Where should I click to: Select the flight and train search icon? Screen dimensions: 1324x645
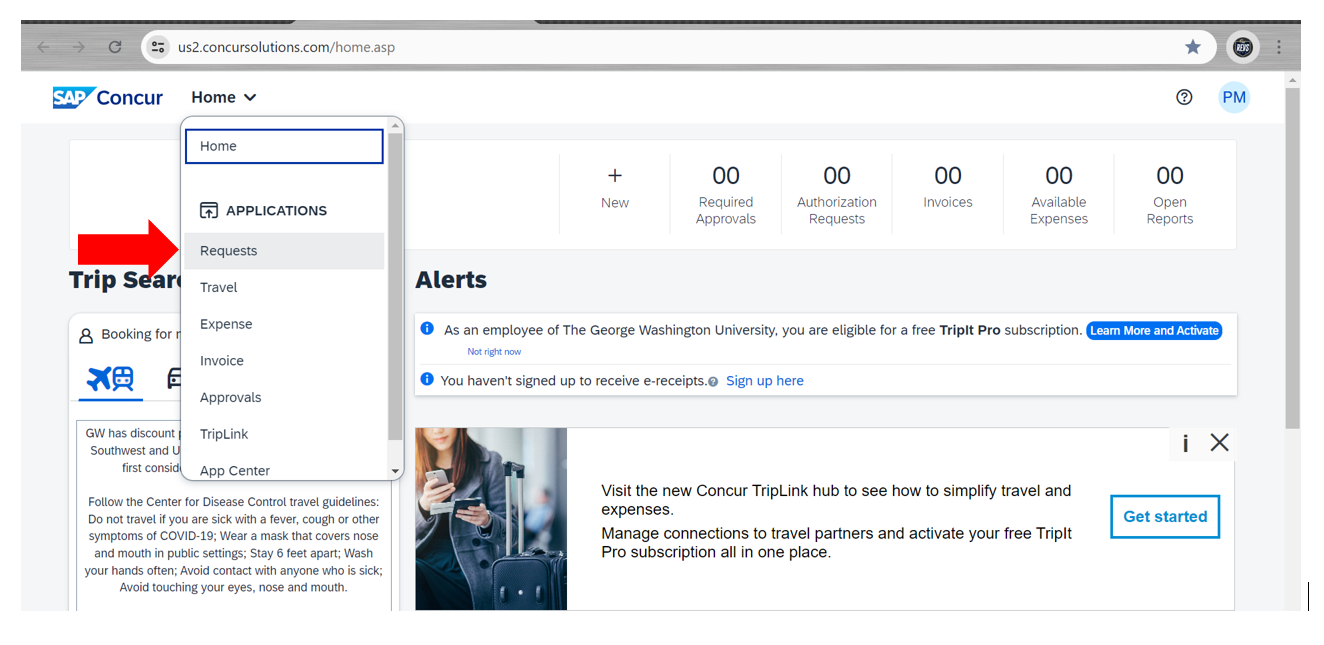pos(110,379)
